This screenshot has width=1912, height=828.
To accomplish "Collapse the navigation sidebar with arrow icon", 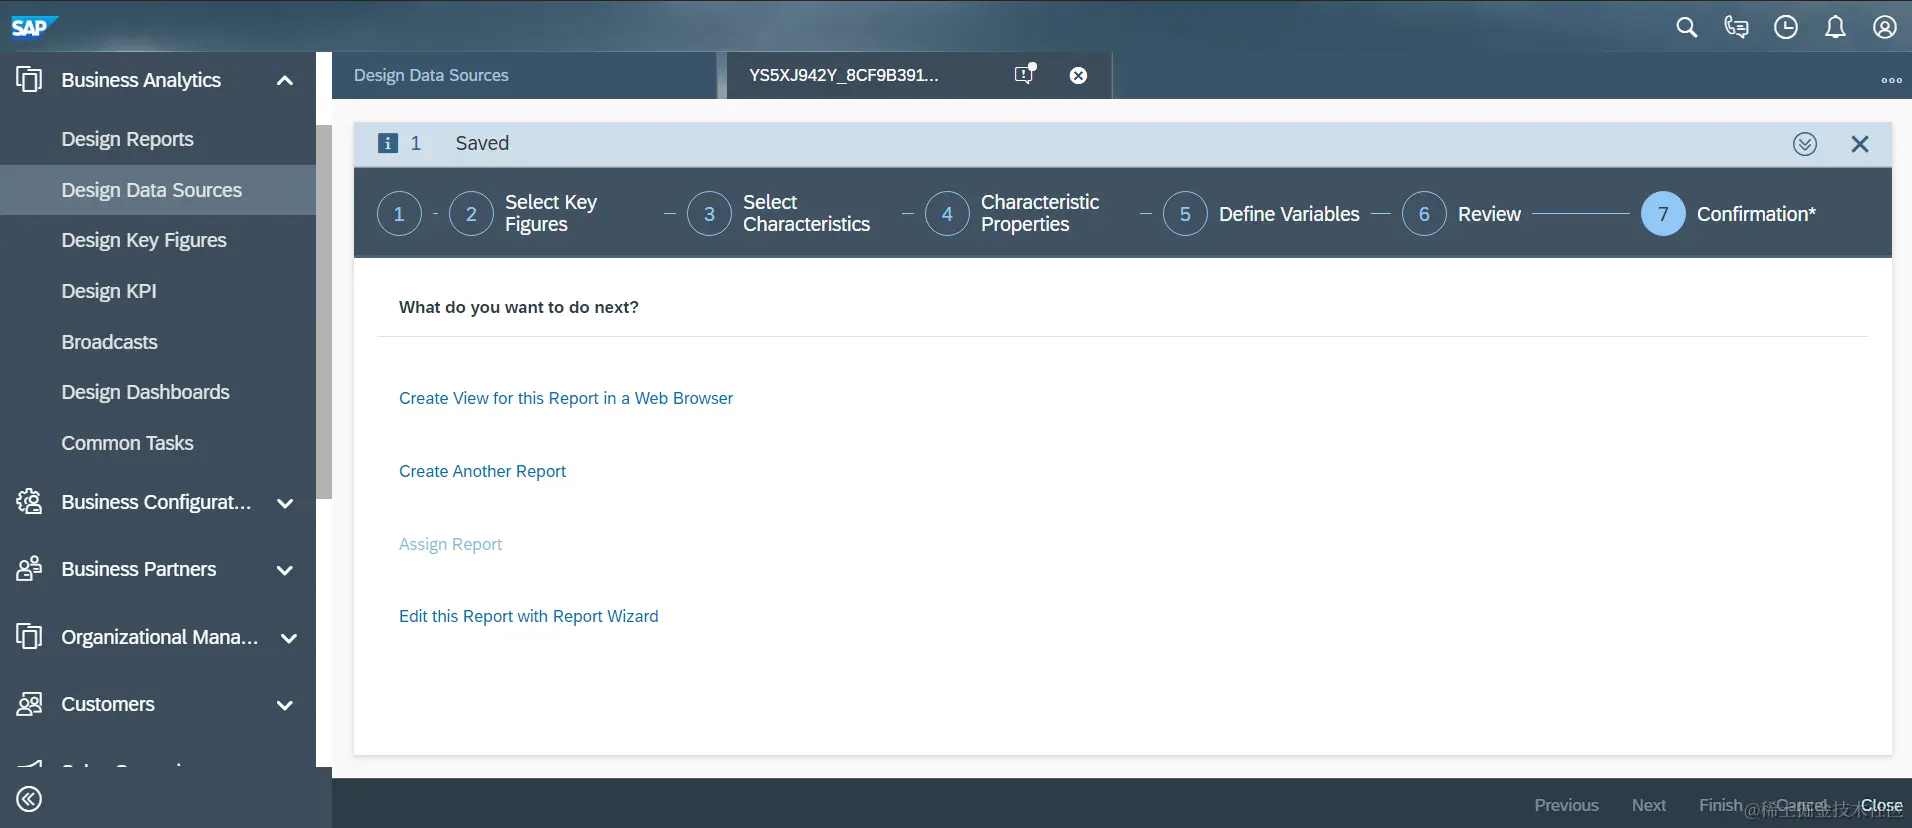I will pos(29,799).
